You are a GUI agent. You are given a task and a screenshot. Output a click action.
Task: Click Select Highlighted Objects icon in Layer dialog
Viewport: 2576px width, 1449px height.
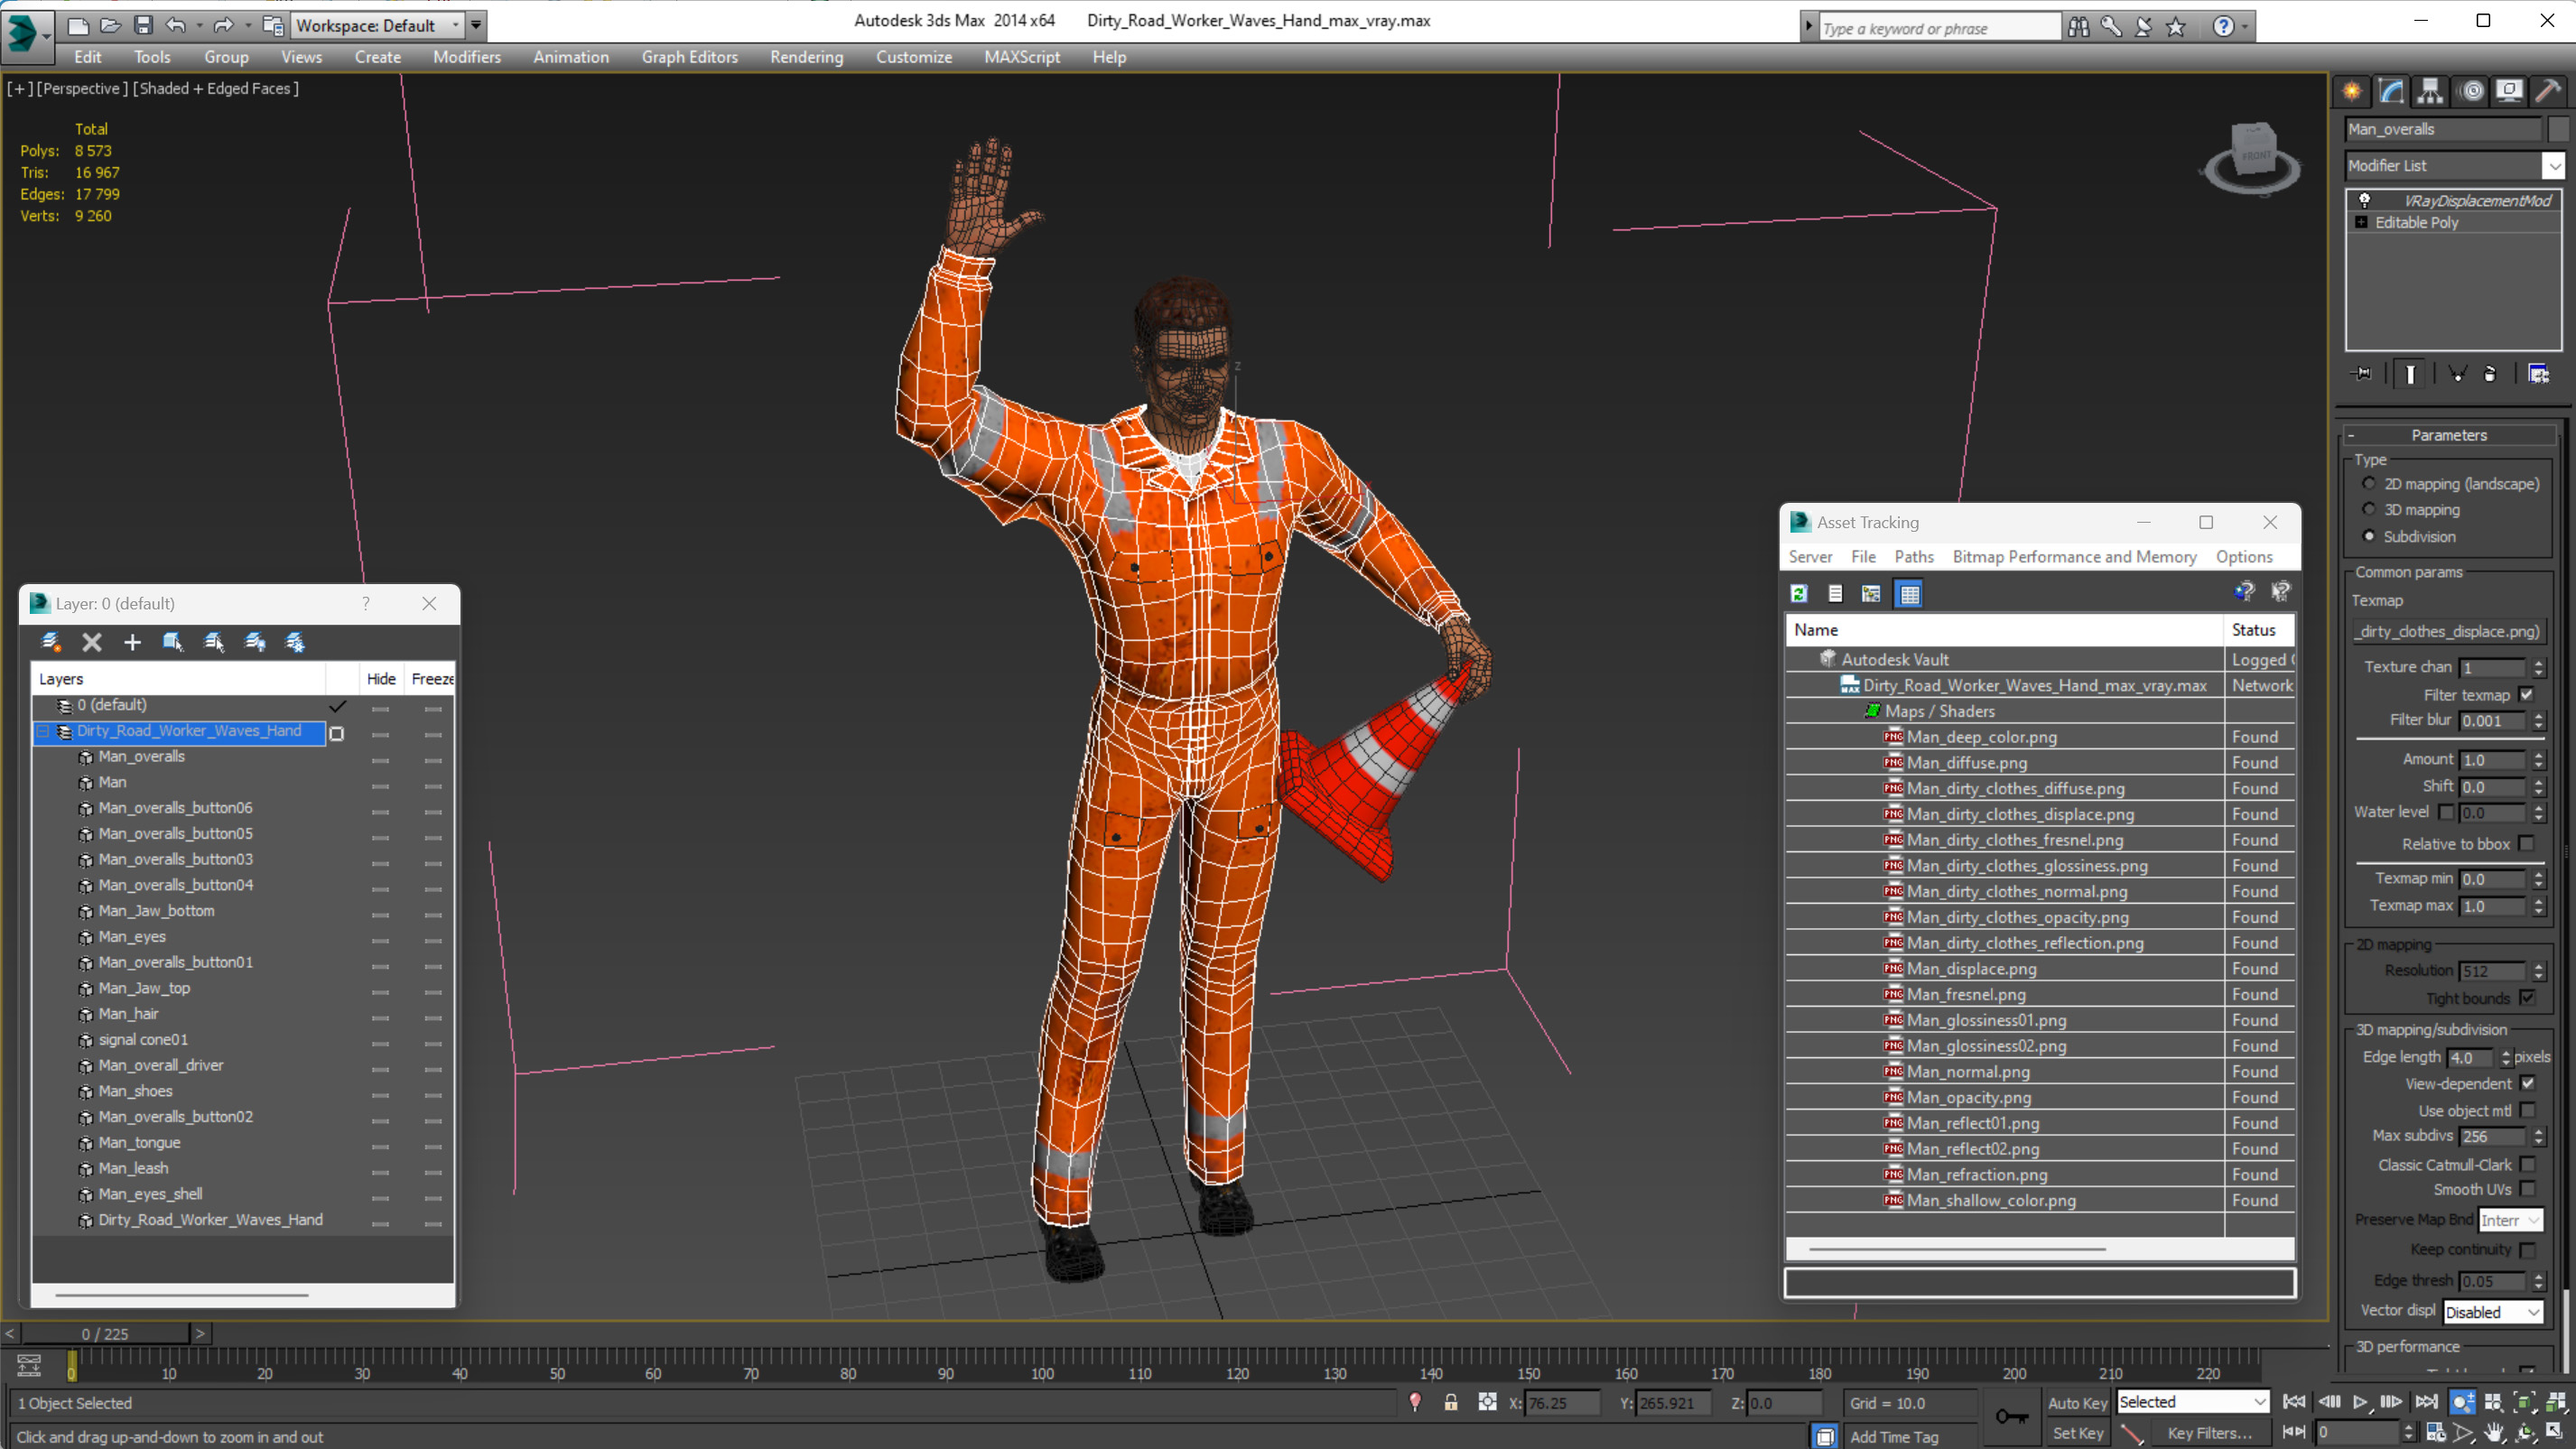tap(173, 642)
